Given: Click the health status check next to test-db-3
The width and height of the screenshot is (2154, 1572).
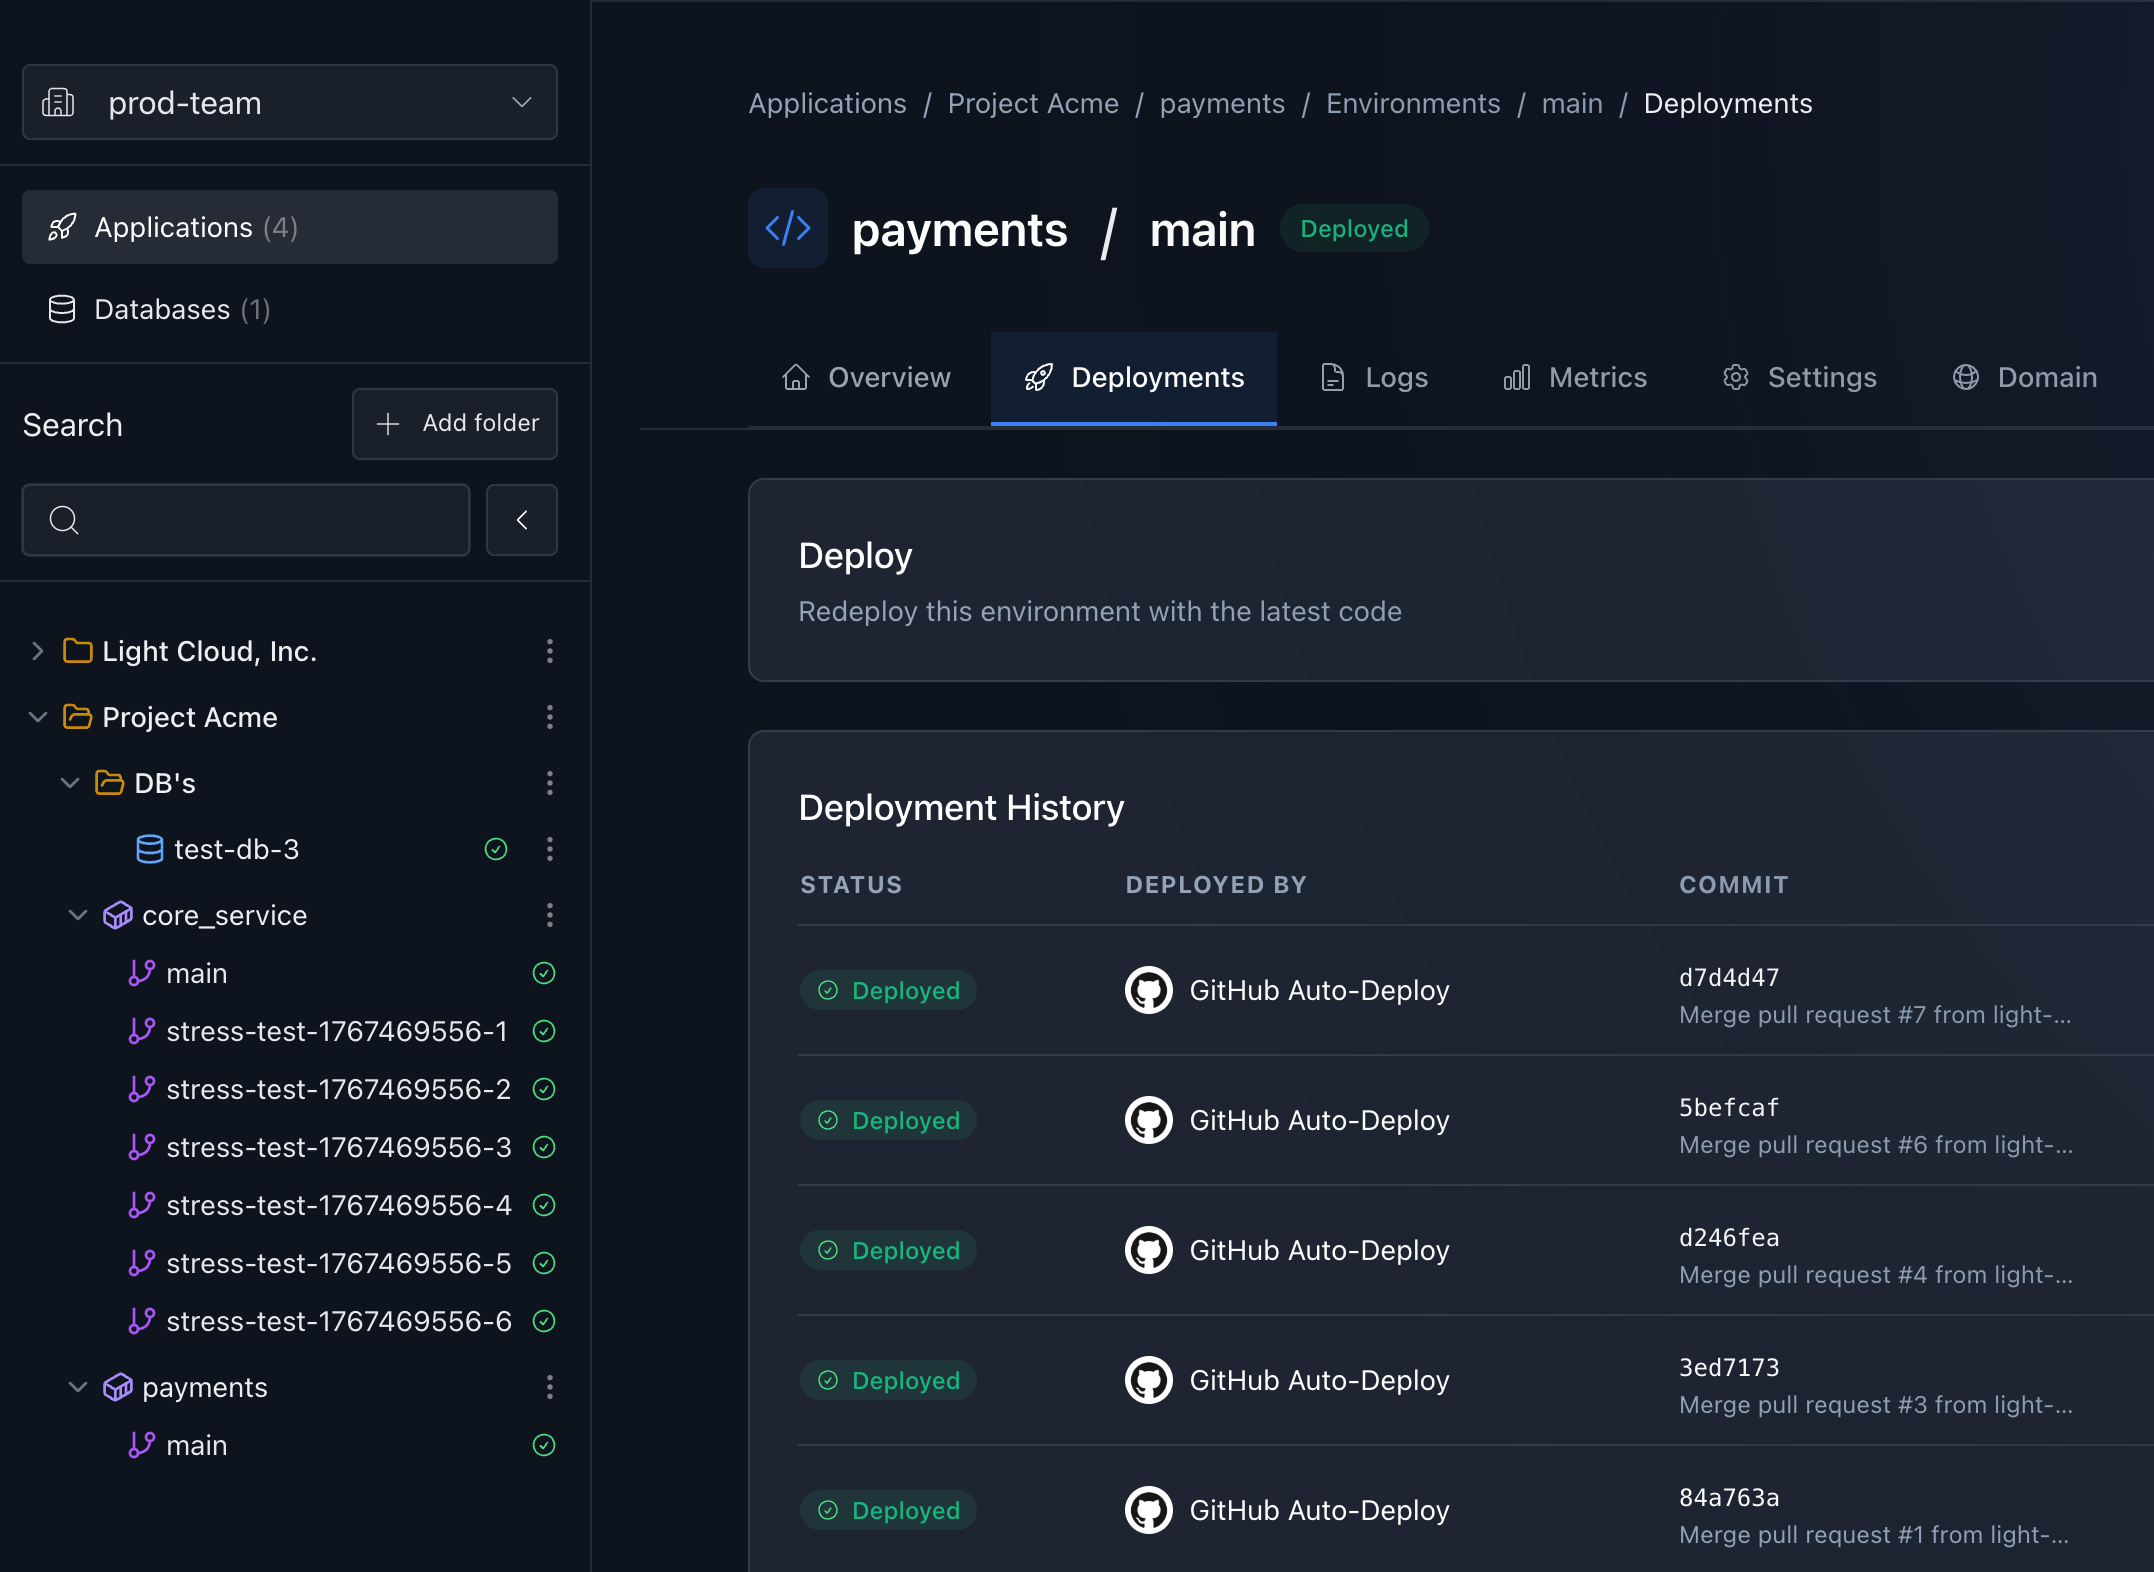Looking at the screenshot, I should click(496, 849).
